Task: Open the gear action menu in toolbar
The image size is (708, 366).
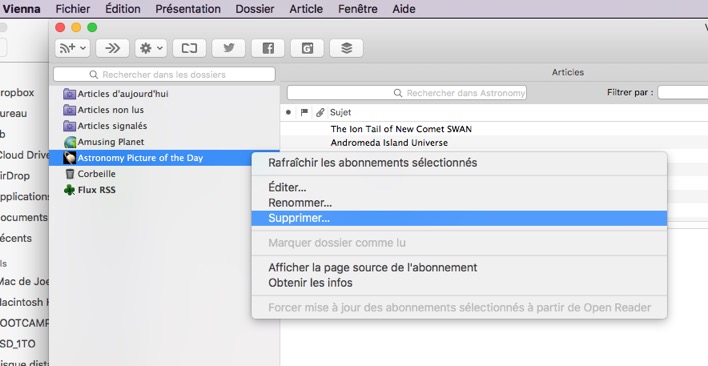Action: (151, 48)
